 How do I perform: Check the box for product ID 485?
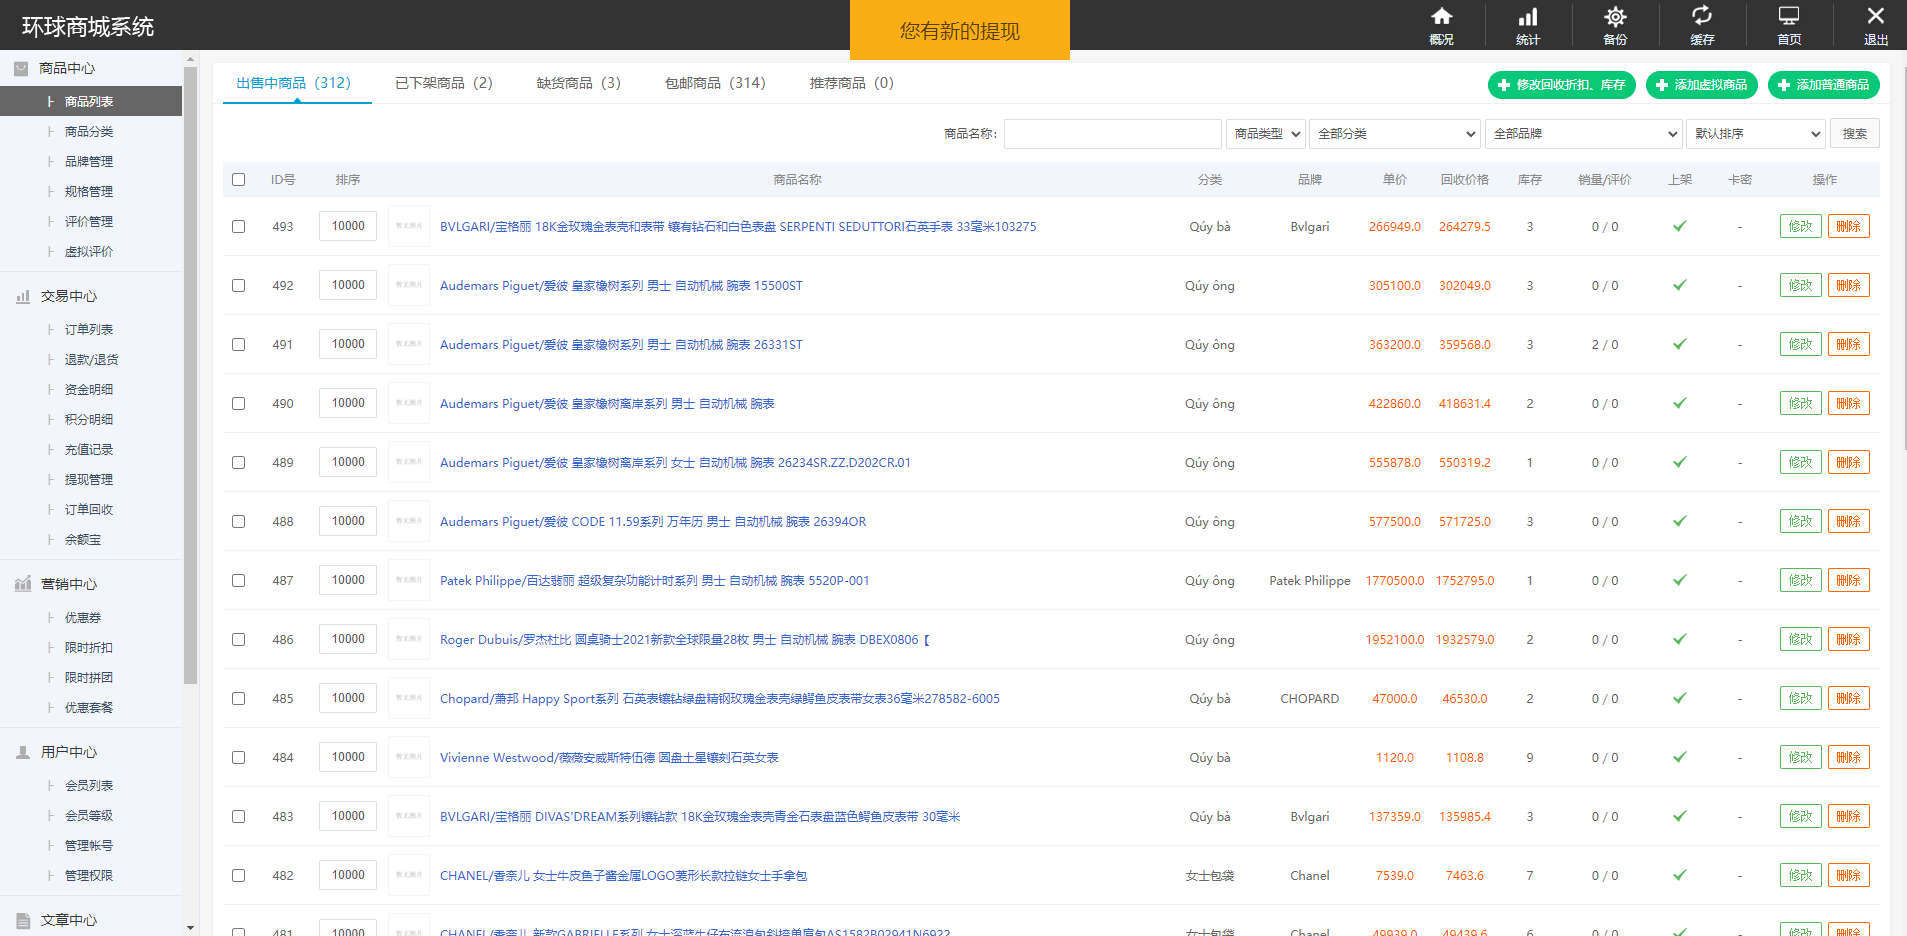coord(238,698)
